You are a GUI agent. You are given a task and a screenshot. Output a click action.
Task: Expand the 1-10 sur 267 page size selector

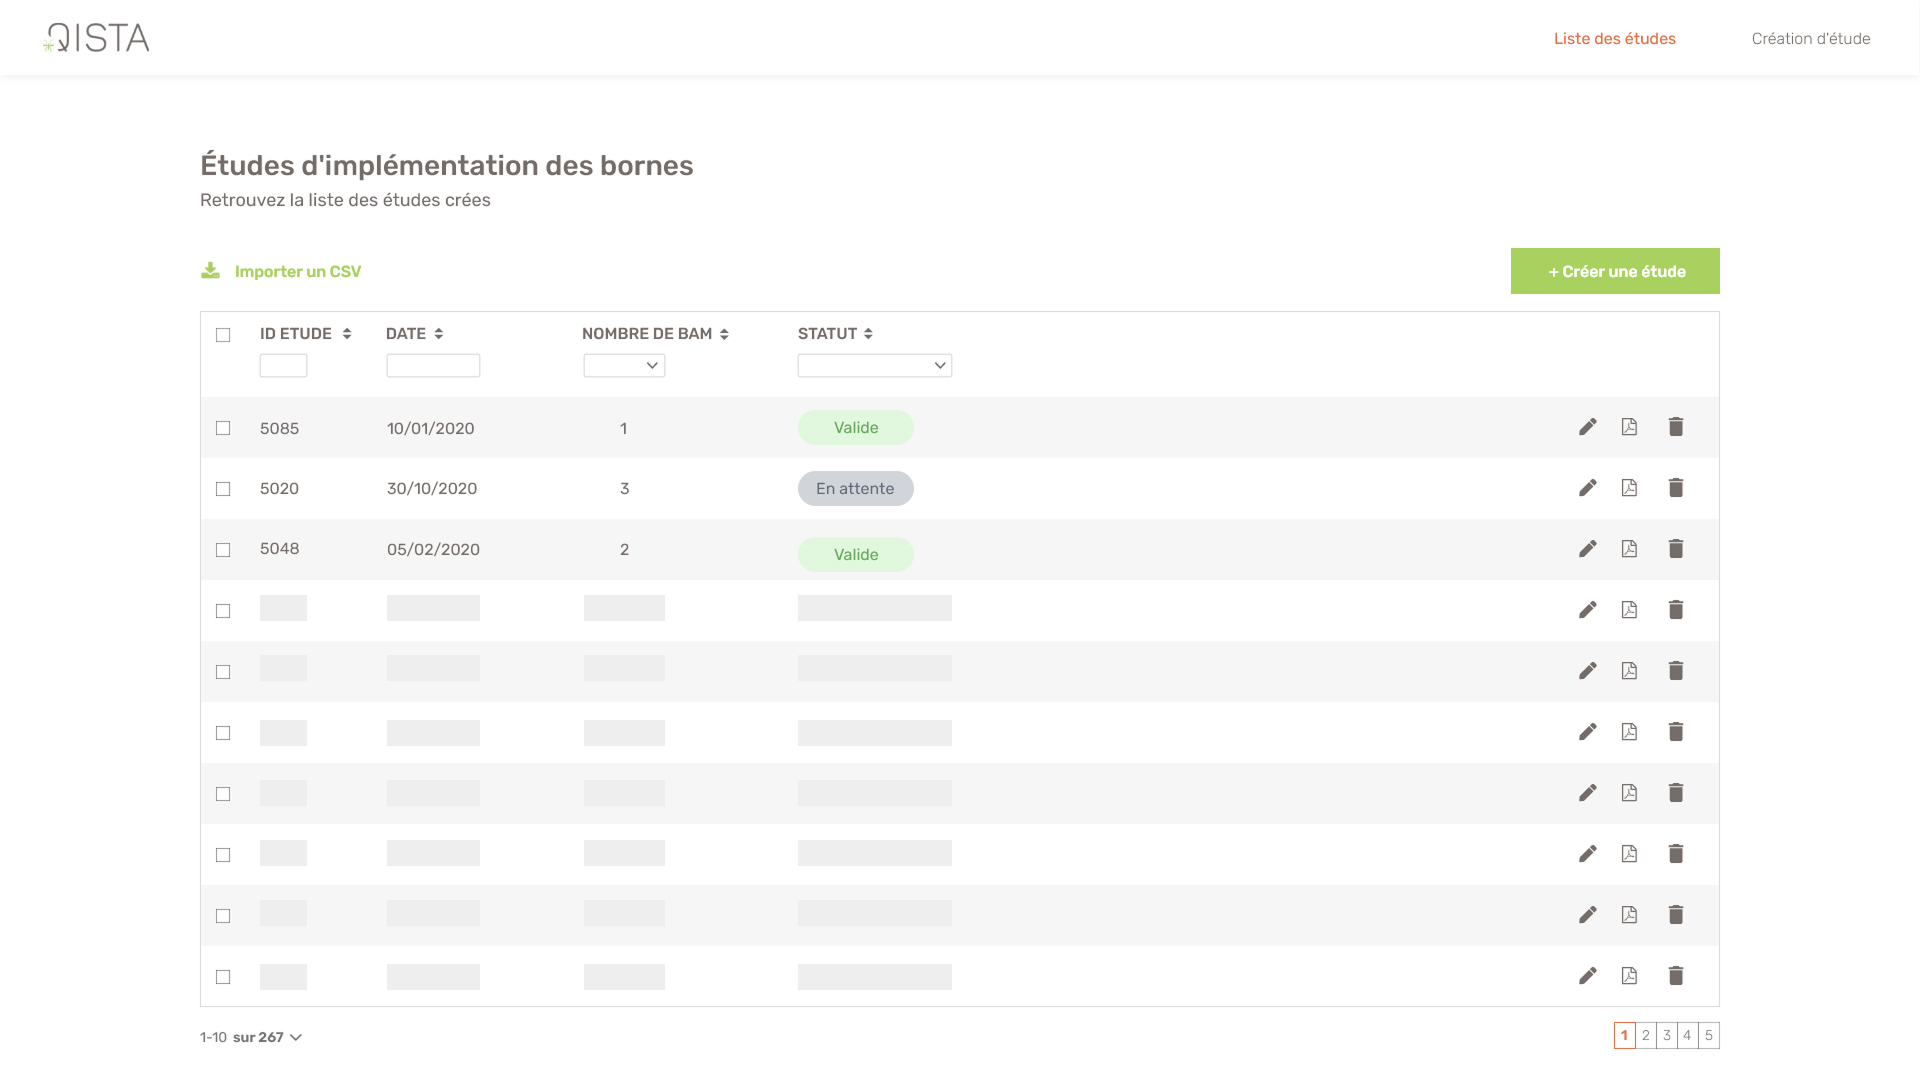click(295, 1038)
